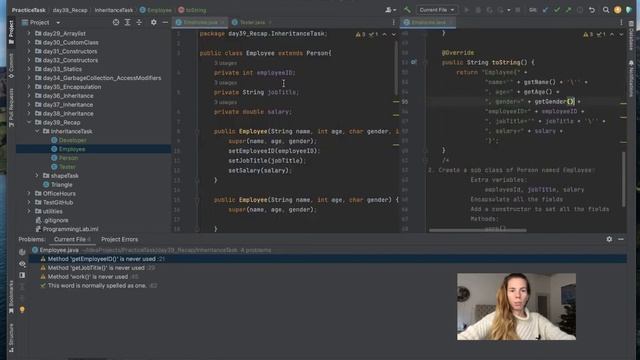Open Problems panel gear settings
640x360 pixels.
609,239
